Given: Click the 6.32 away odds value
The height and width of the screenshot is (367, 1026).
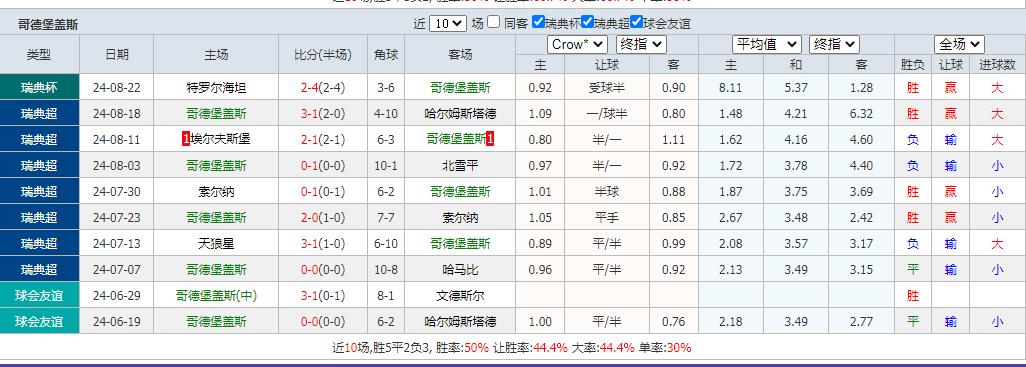Looking at the screenshot, I should [x=861, y=113].
